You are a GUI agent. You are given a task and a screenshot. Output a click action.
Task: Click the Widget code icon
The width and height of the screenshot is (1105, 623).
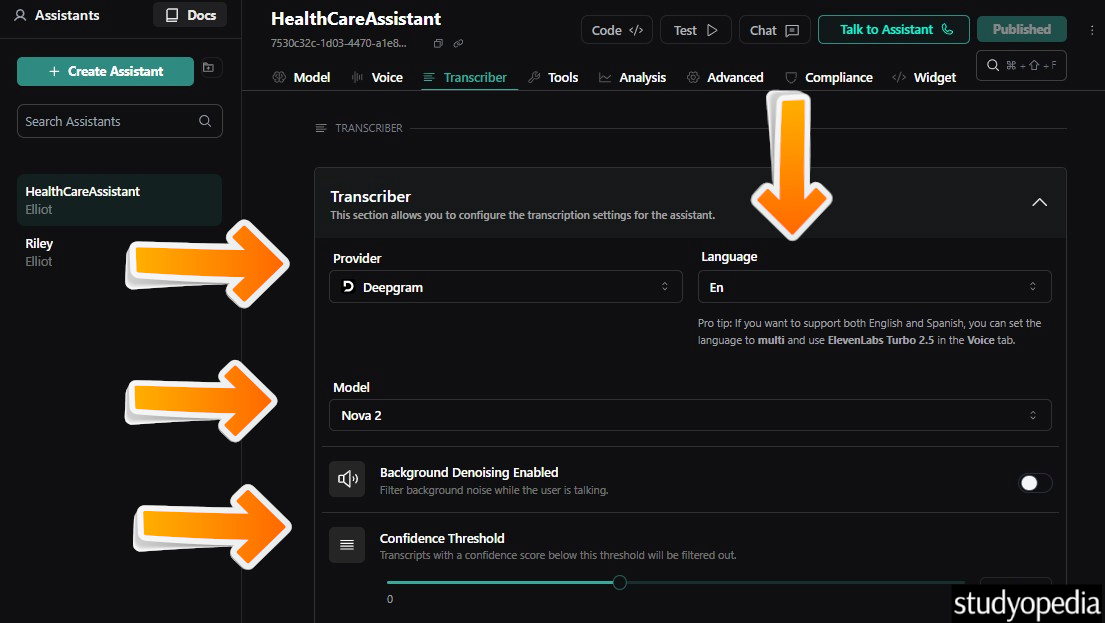click(x=897, y=76)
